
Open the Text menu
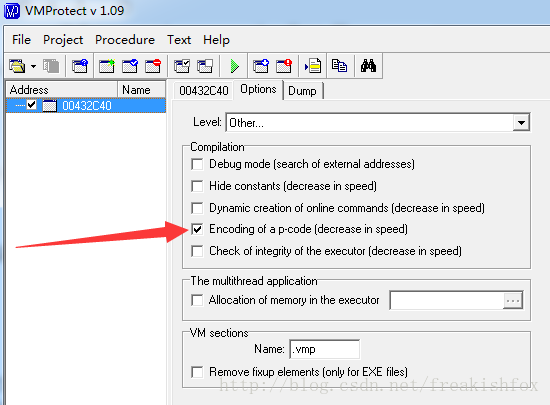point(179,40)
